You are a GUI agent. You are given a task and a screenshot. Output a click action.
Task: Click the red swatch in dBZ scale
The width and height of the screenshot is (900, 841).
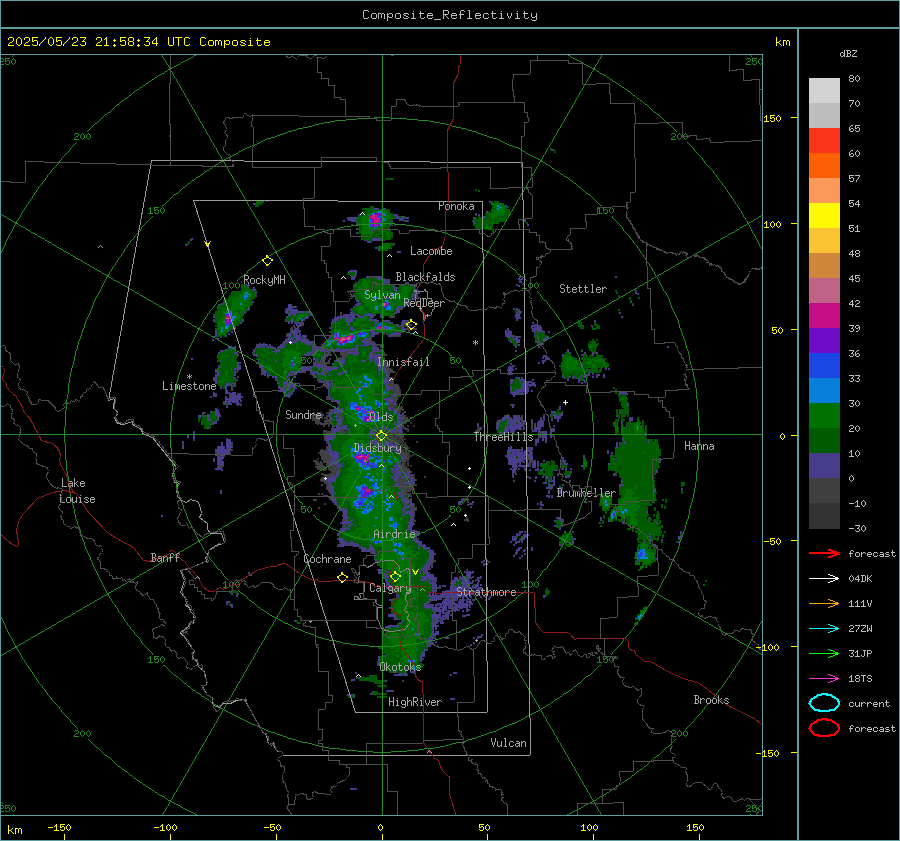(x=824, y=141)
